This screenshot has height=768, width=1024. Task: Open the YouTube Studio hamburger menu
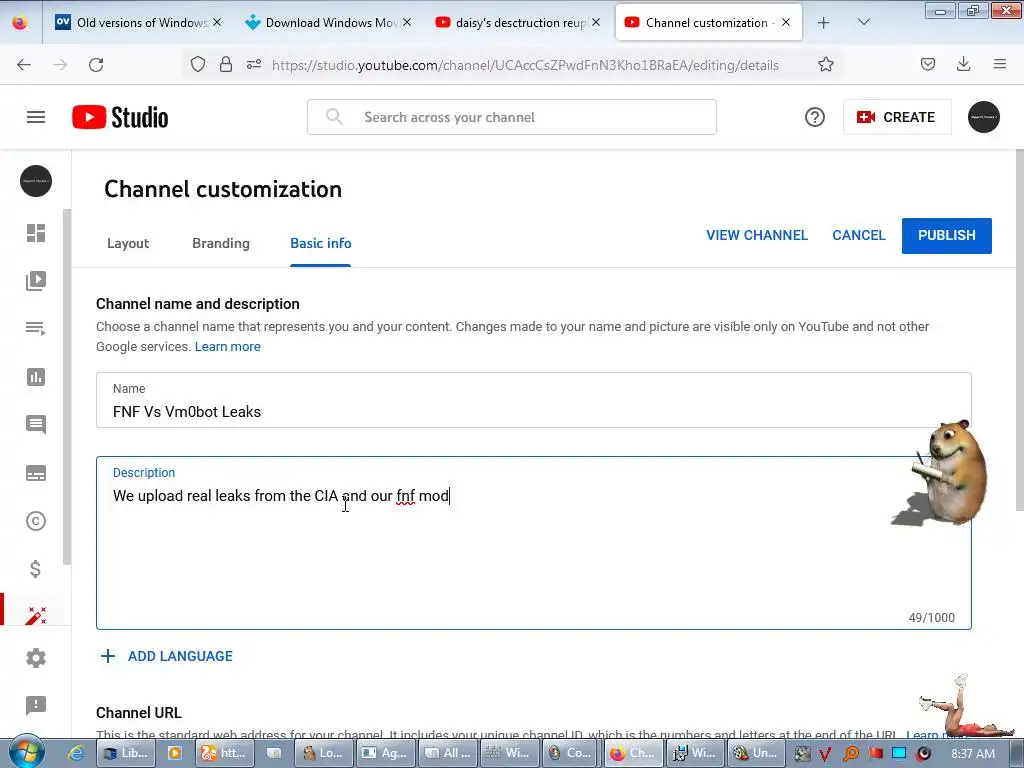[36, 117]
